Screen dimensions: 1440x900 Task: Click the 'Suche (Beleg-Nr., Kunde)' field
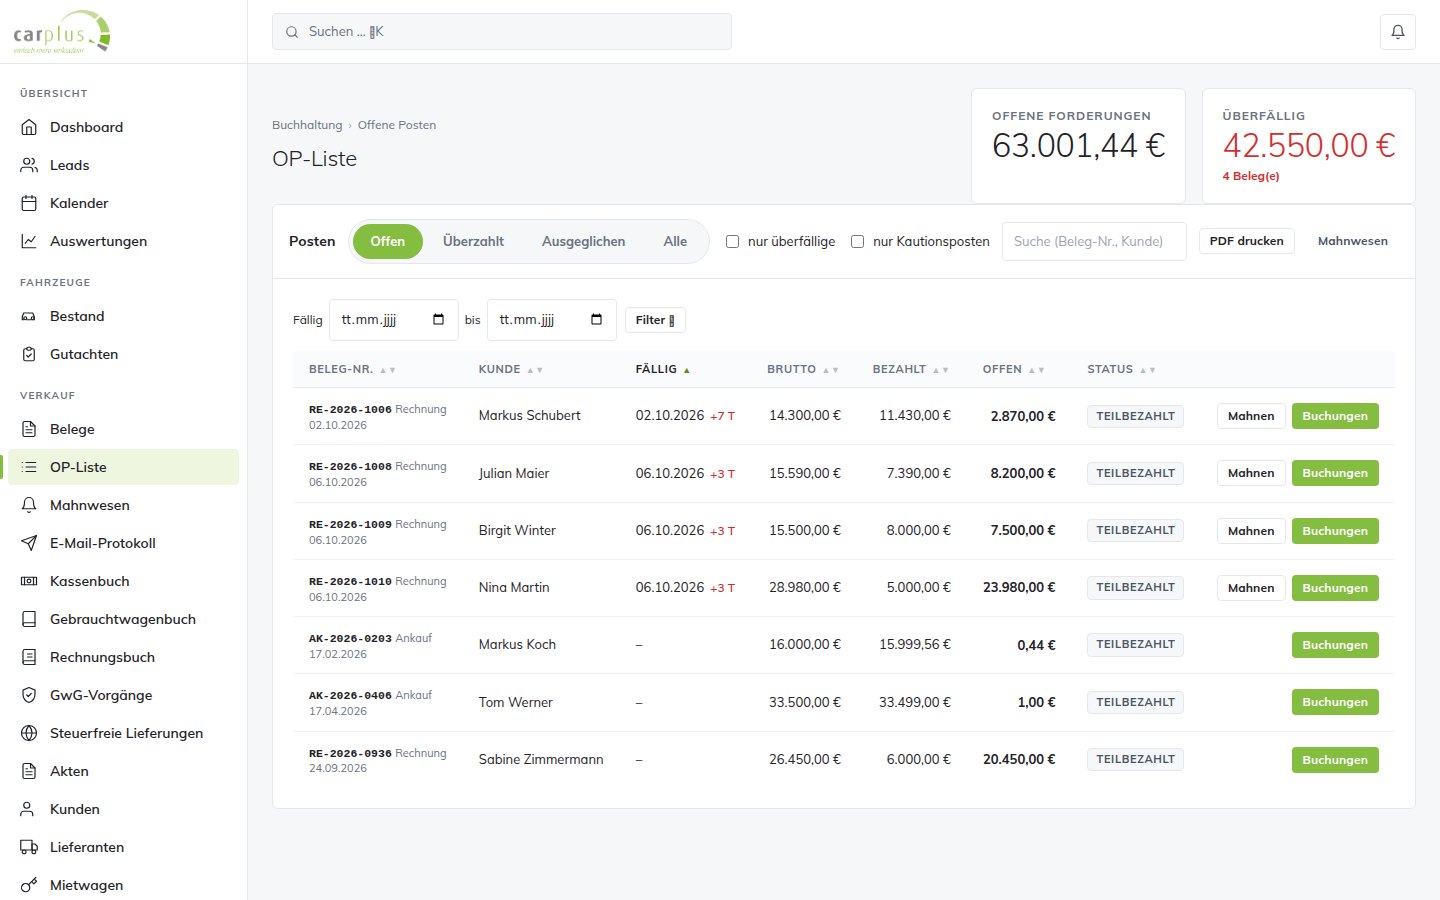(1094, 241)
